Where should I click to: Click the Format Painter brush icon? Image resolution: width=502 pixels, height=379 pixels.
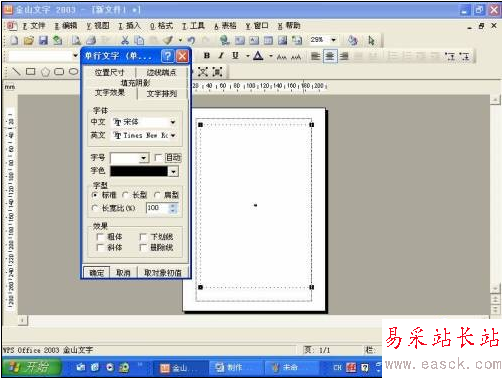(168, 40)
